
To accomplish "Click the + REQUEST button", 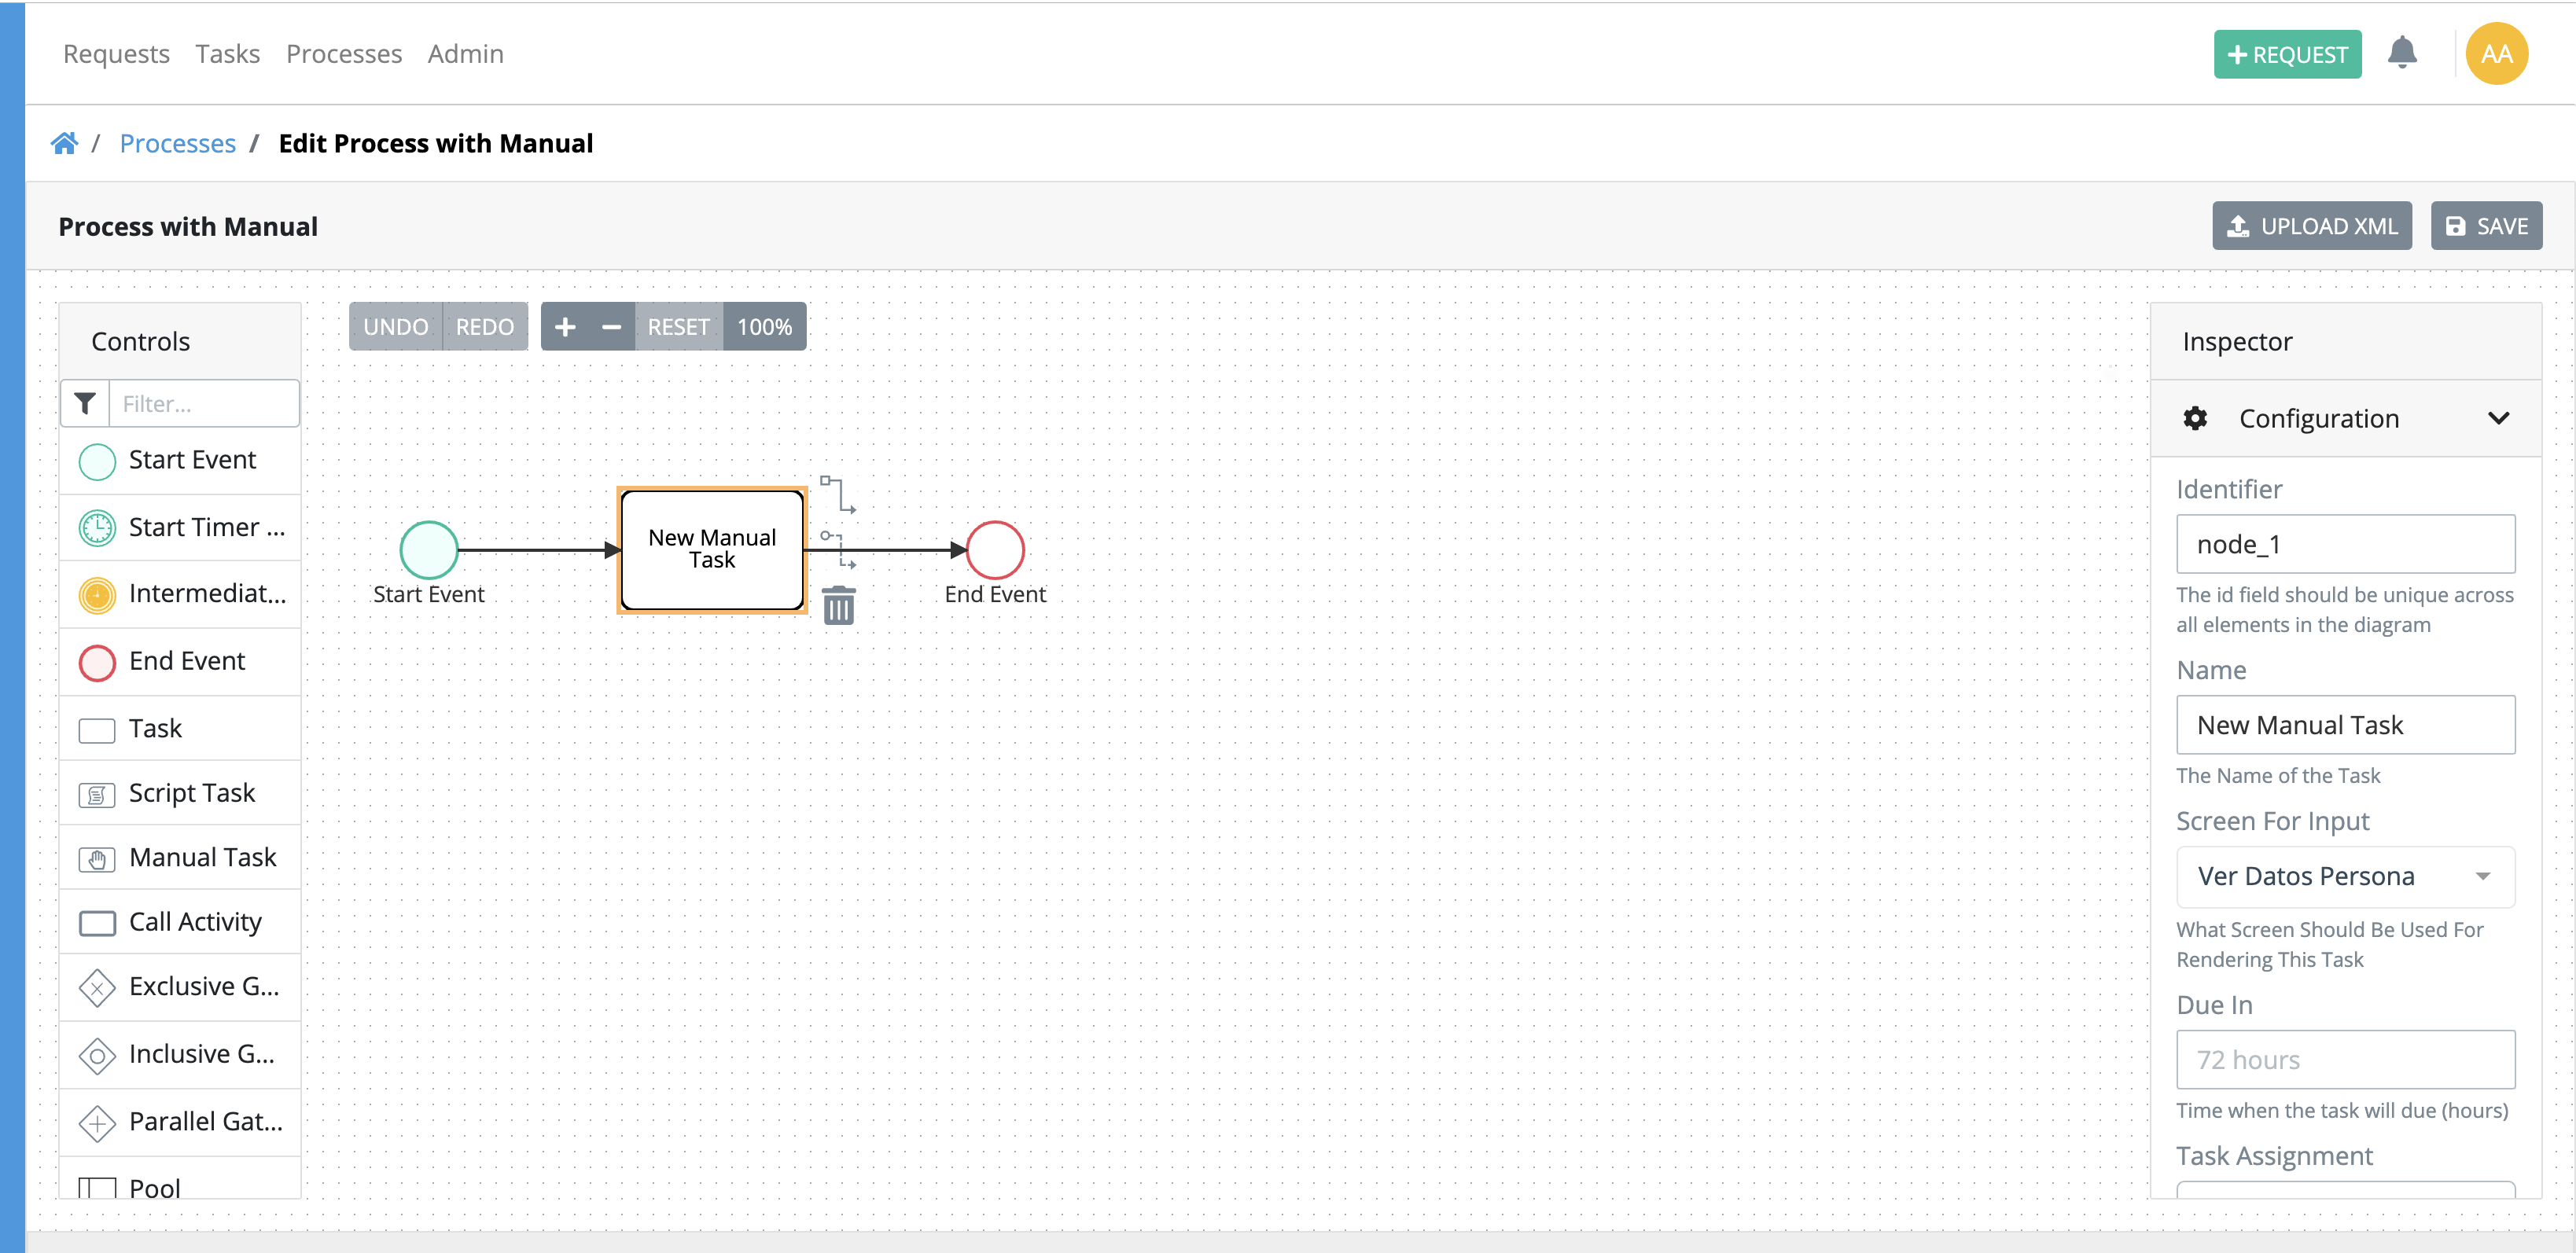I will coord(2287,54).
